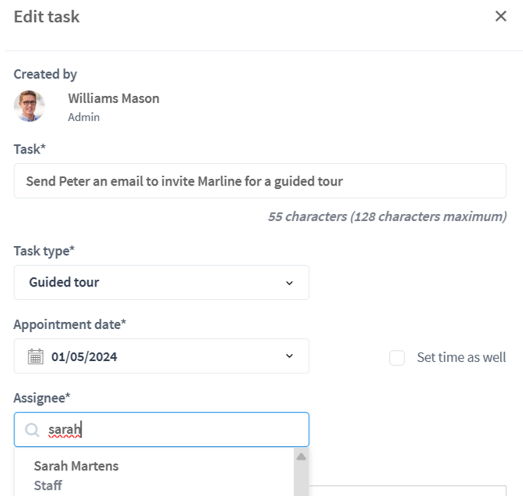The height and width of the screenshot is (497, 523).
Task: Click the Edit task dialog title
Action: (x=47, y=17)
